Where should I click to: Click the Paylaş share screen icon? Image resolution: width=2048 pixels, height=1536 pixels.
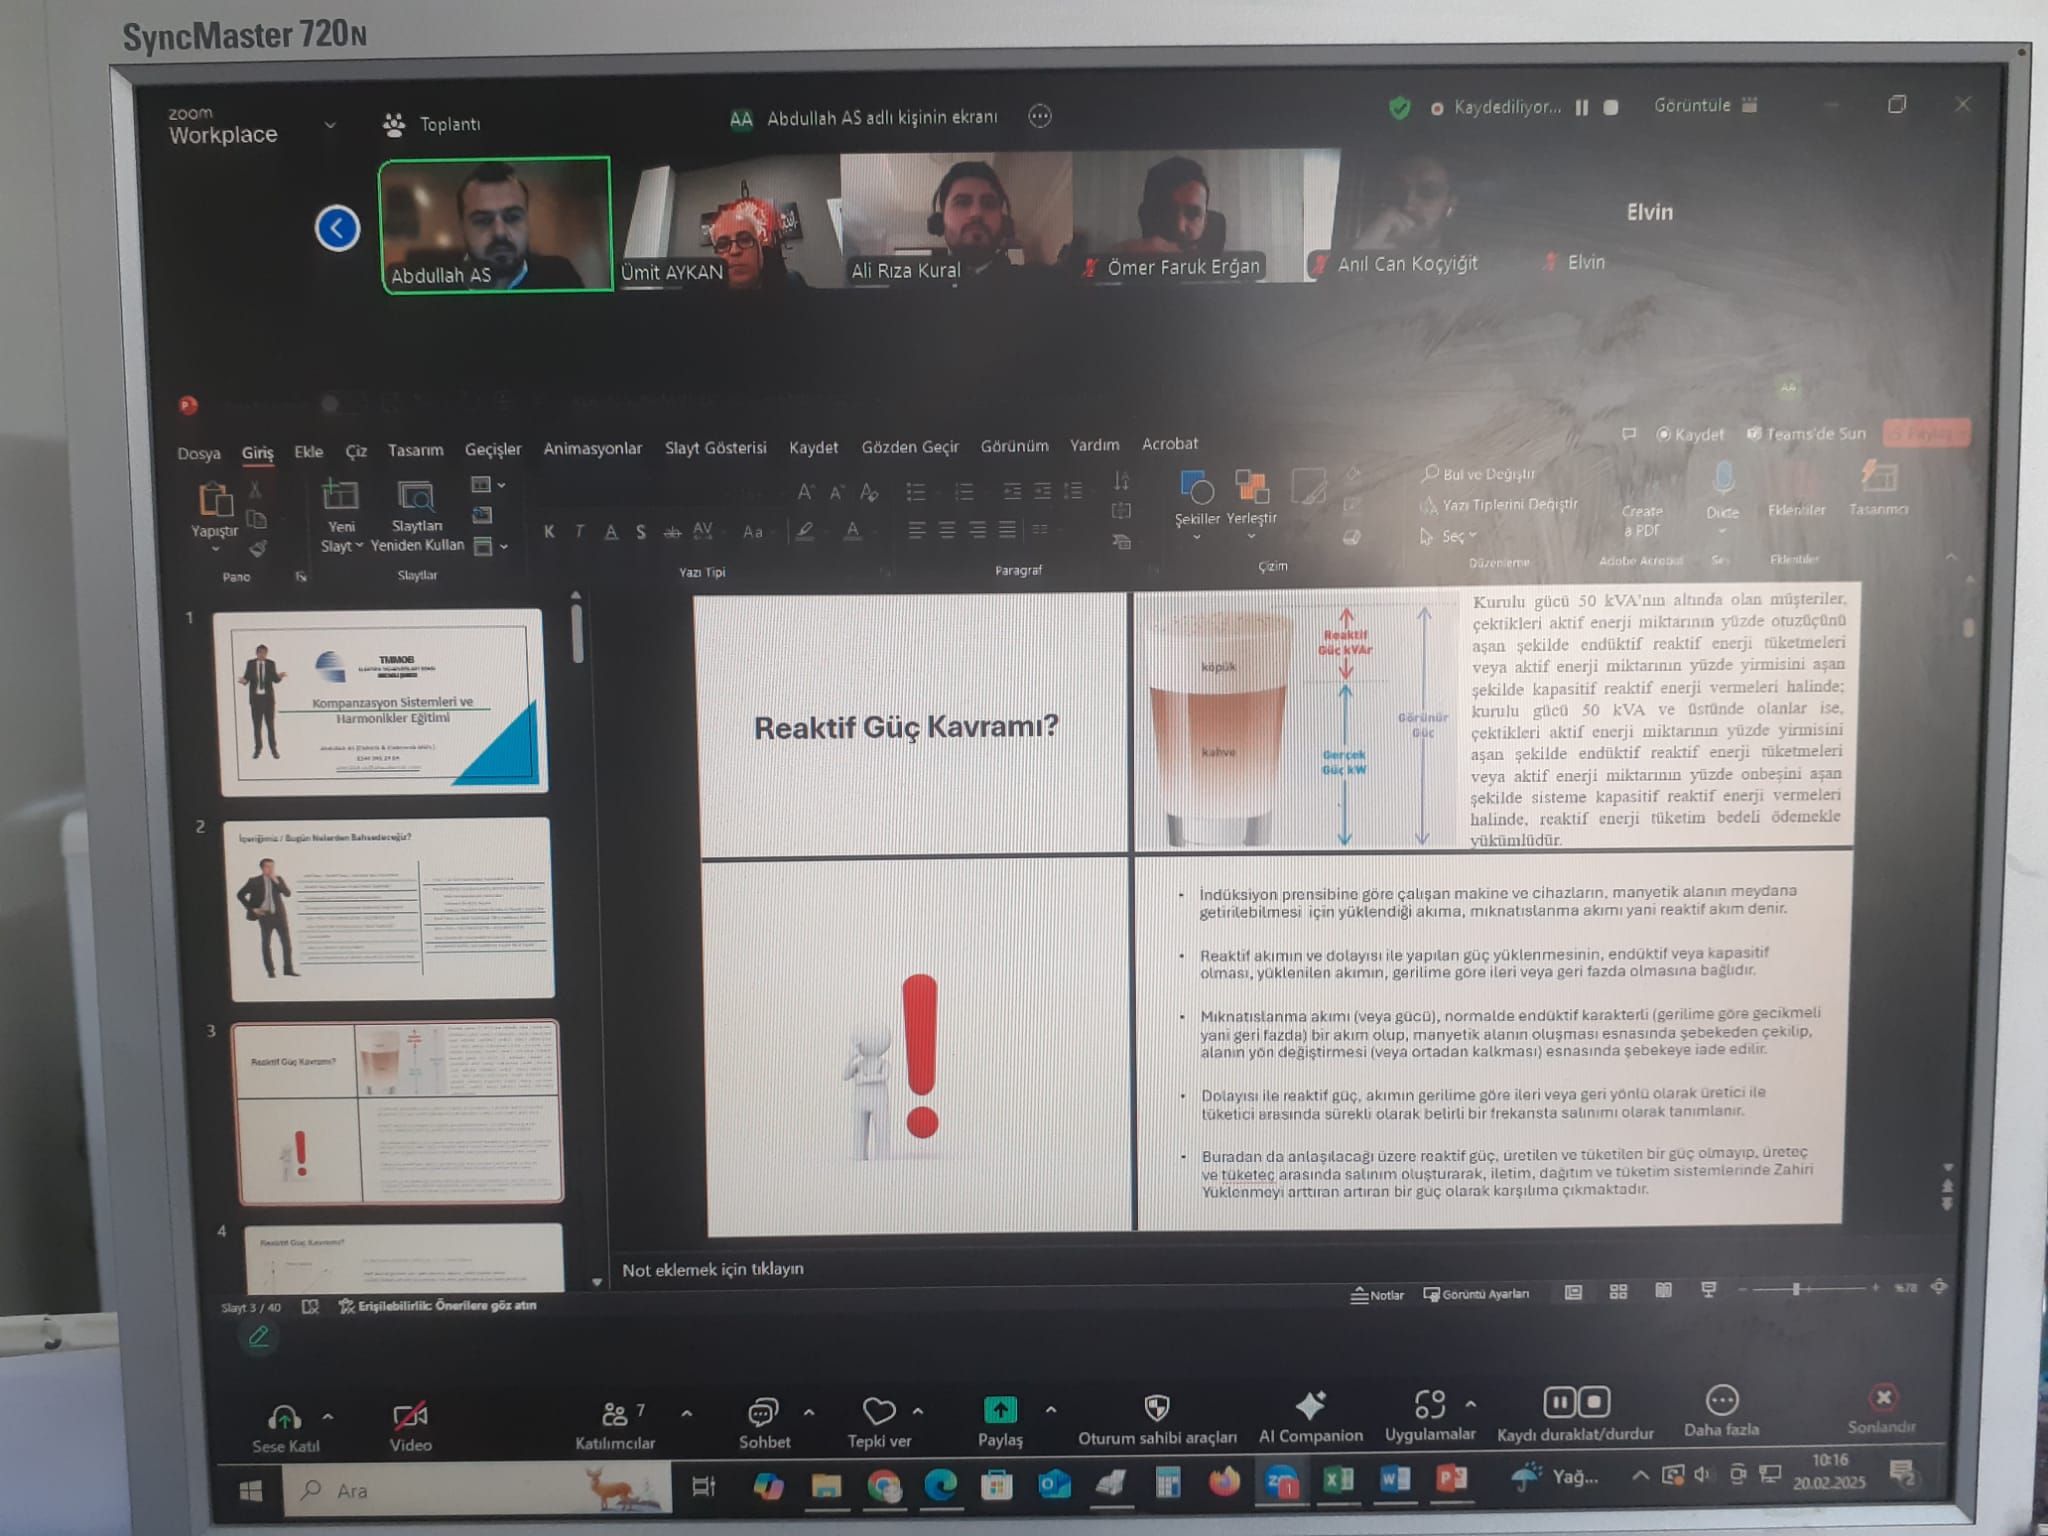click(x=999, y=1410)
